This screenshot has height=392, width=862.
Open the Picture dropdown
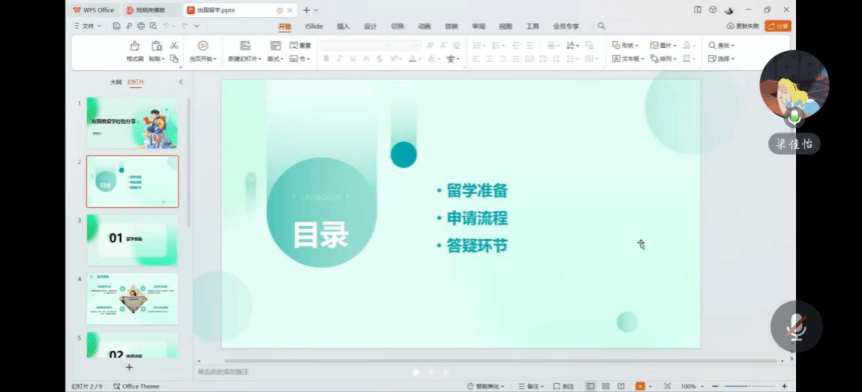(663, 45)
